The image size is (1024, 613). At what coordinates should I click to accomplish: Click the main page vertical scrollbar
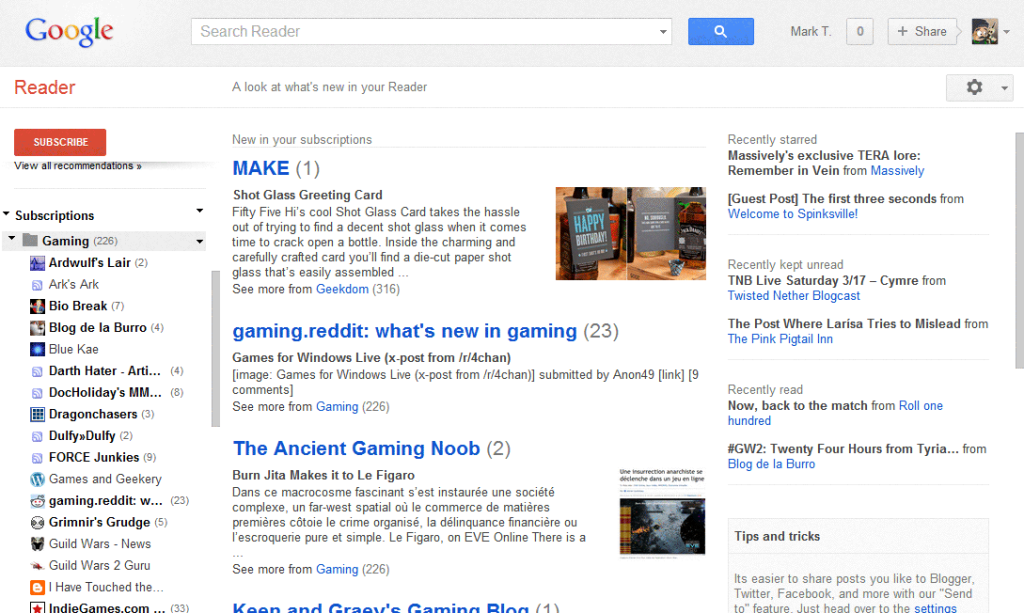[x=1019, y=251]
